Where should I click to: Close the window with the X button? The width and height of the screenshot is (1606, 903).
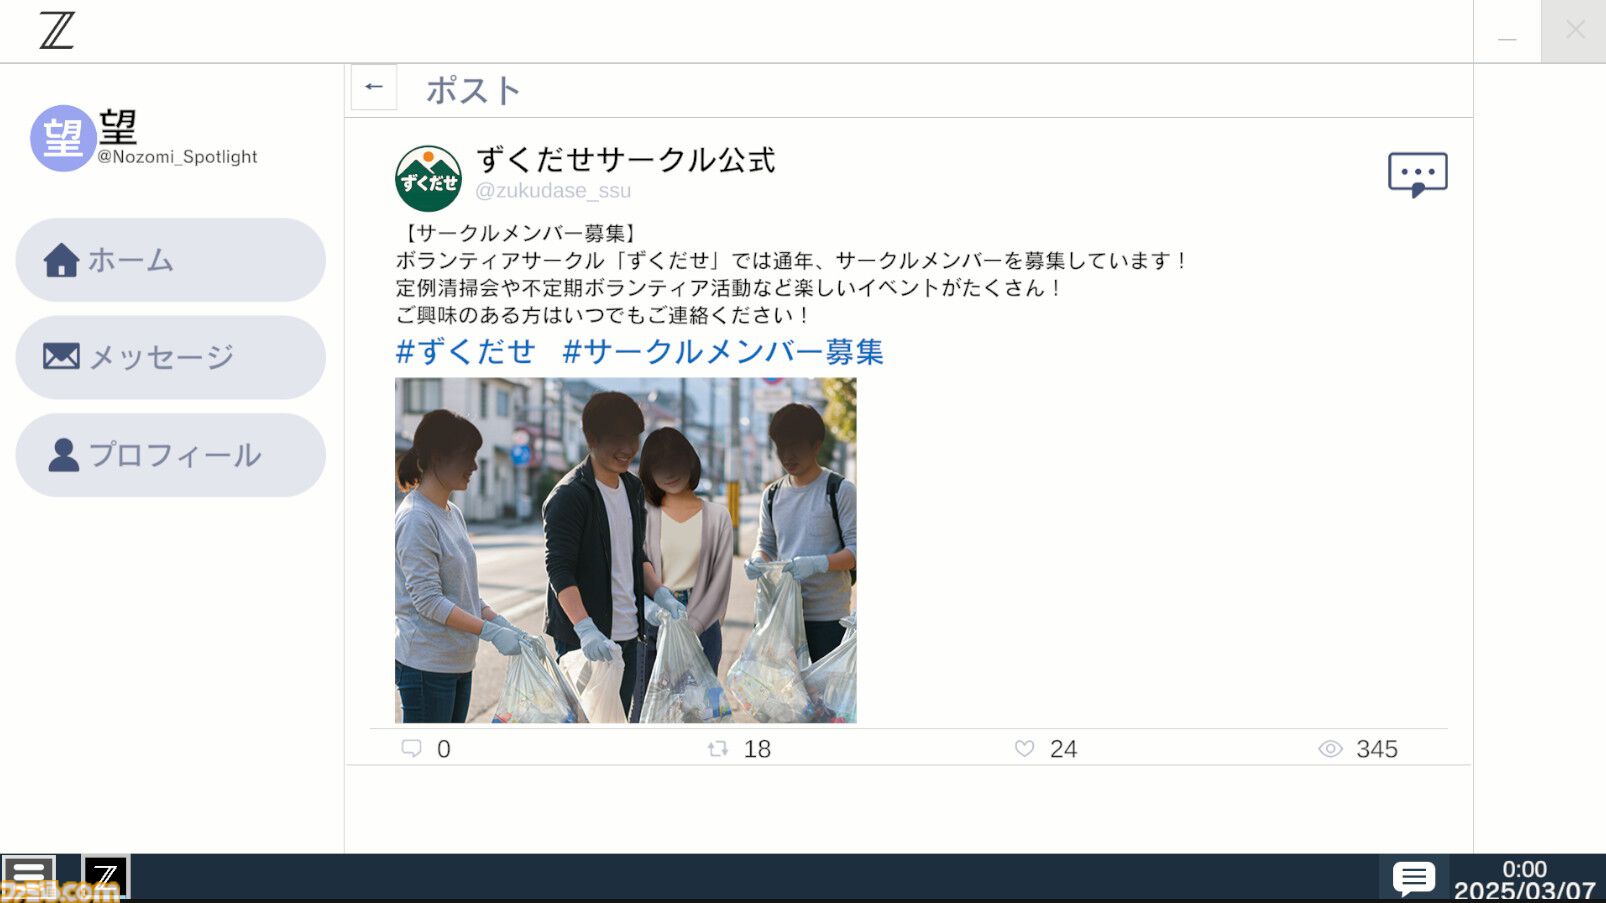coord(1575,30)
